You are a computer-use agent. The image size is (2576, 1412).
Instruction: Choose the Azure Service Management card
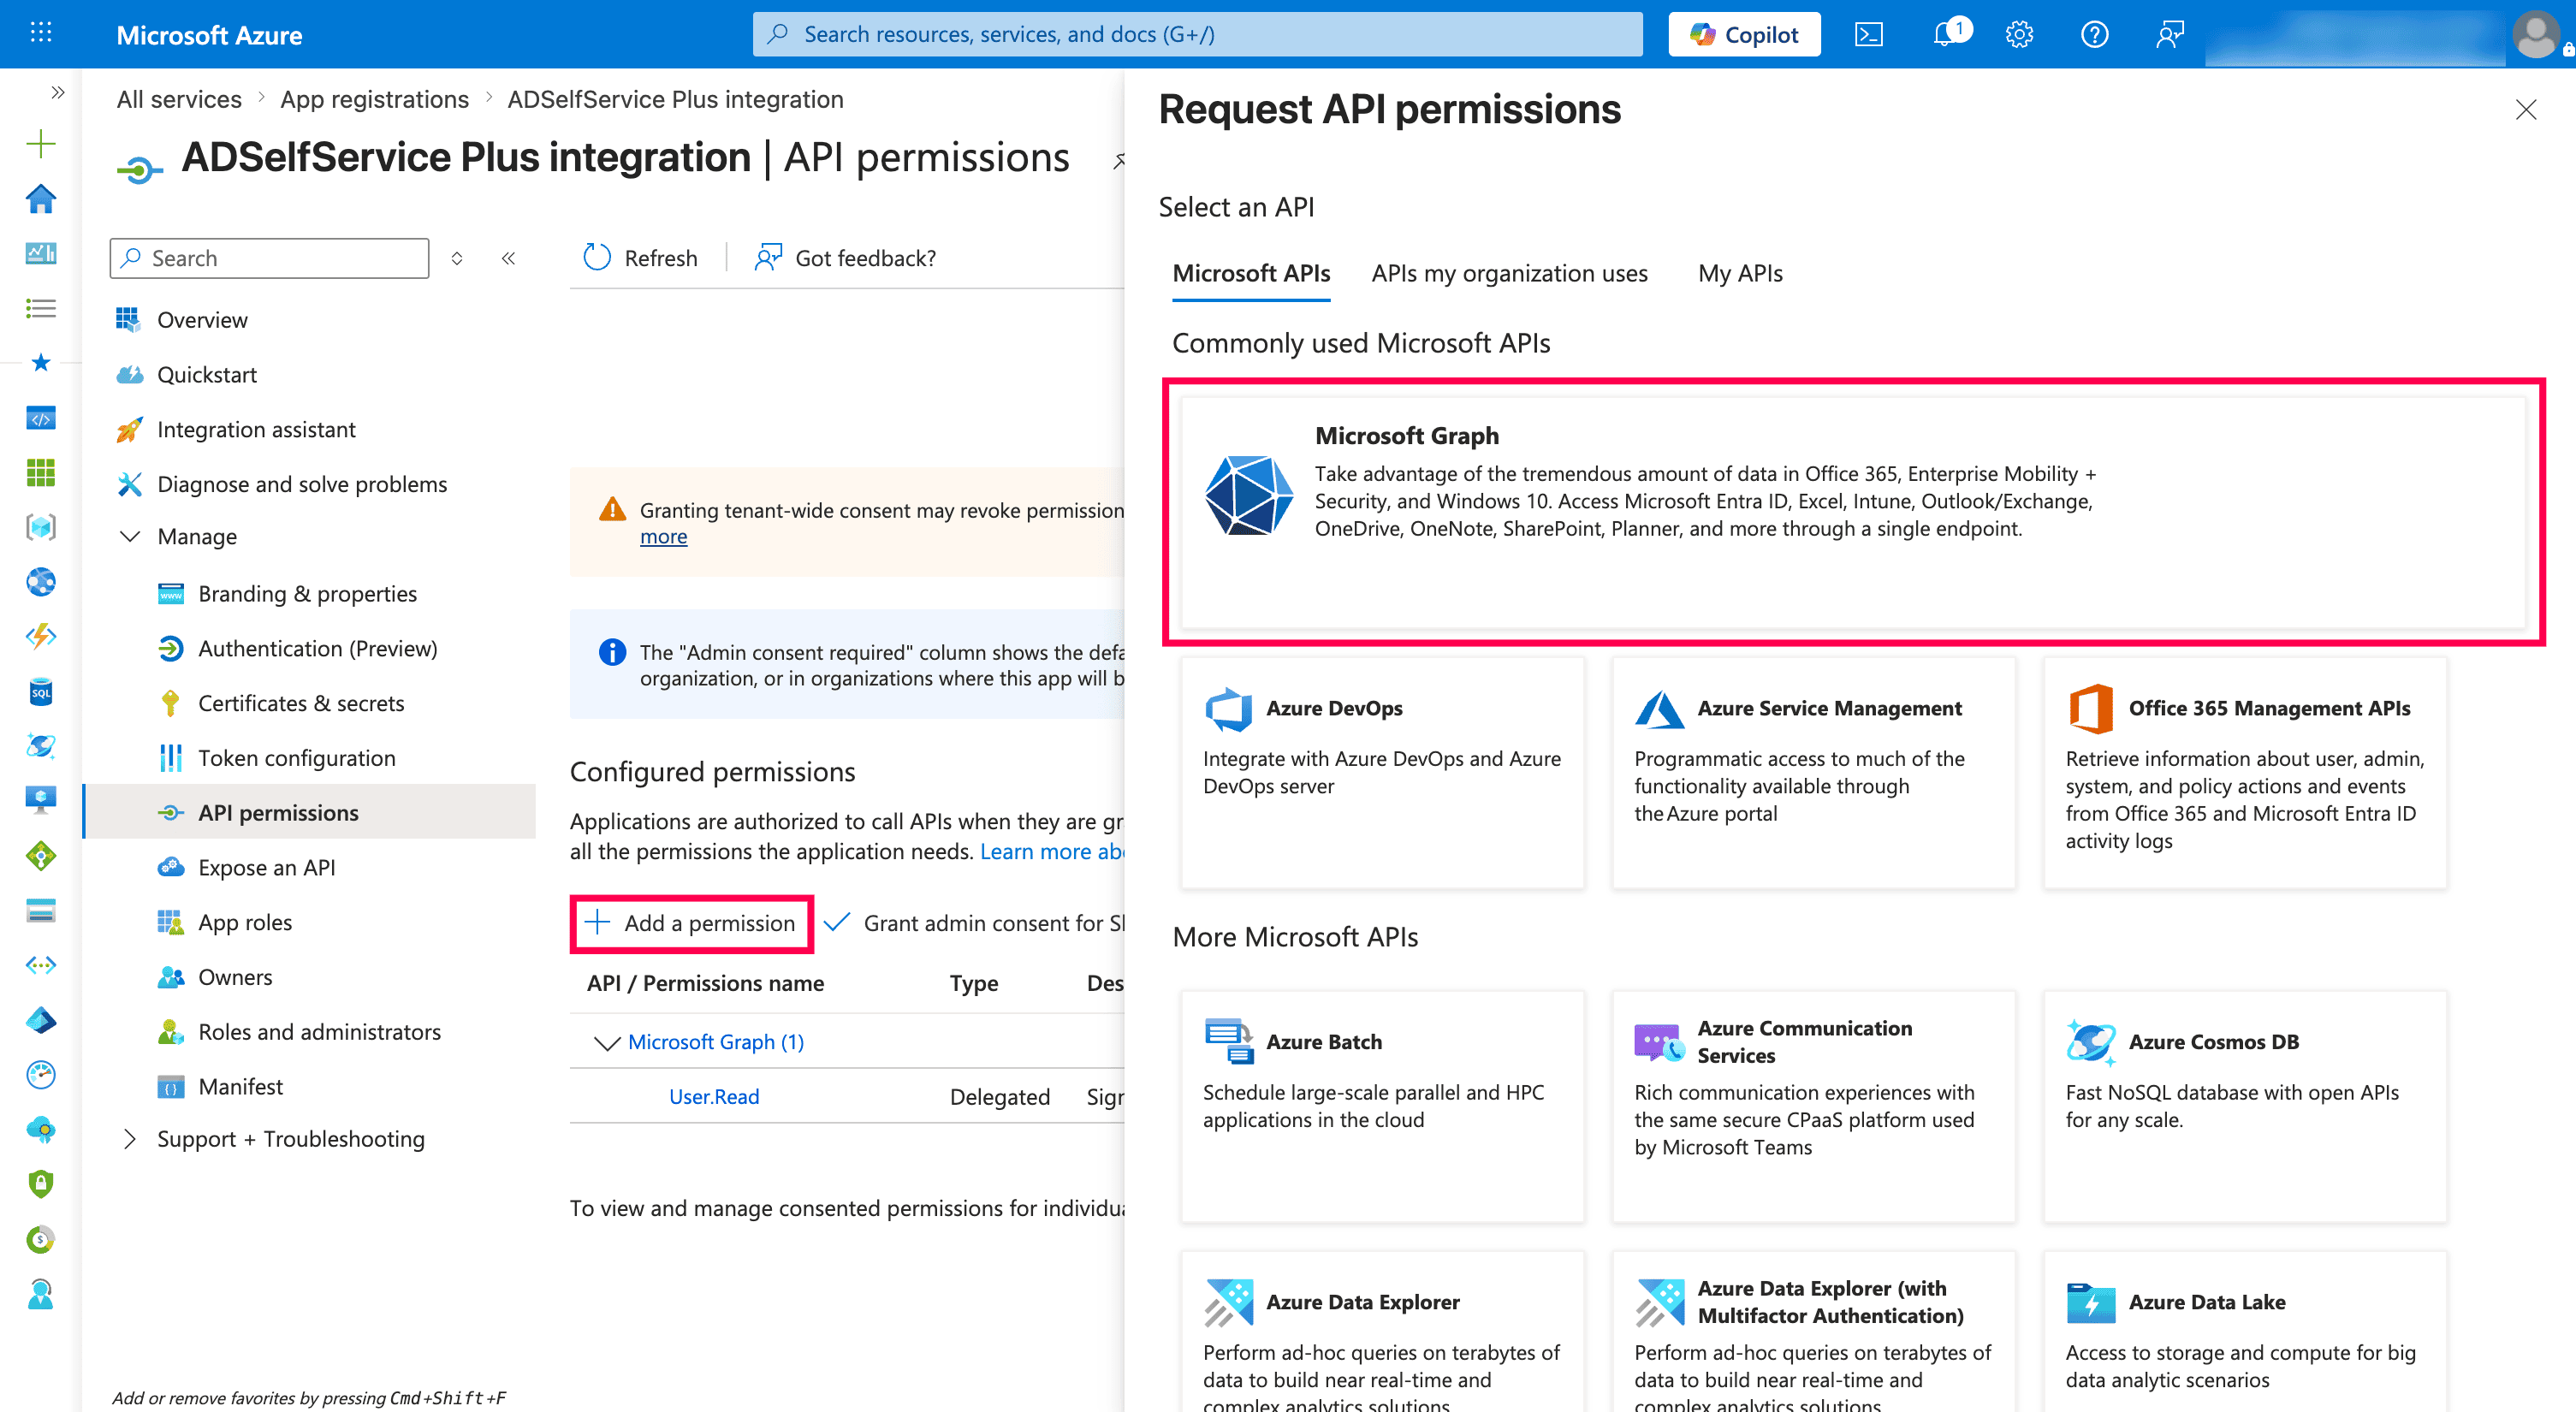1813,772
